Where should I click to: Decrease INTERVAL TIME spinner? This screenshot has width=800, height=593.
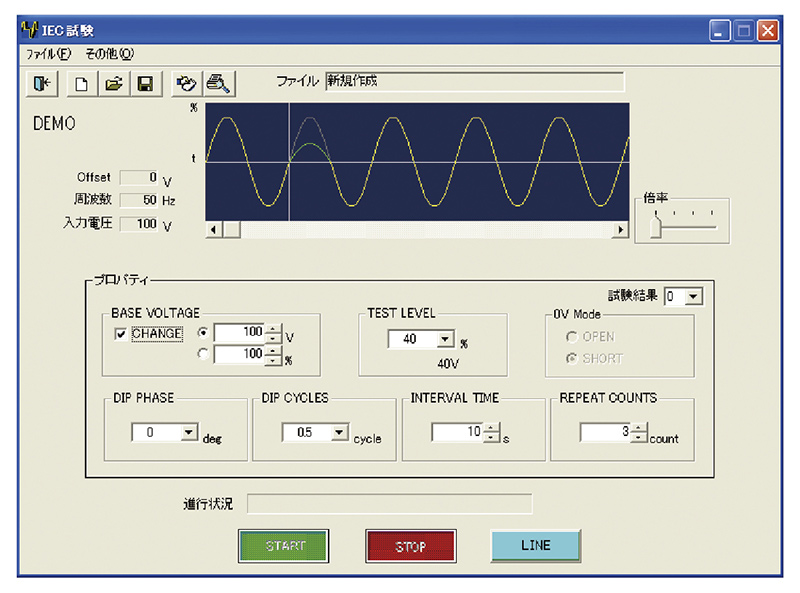click(x=491, y=437)
